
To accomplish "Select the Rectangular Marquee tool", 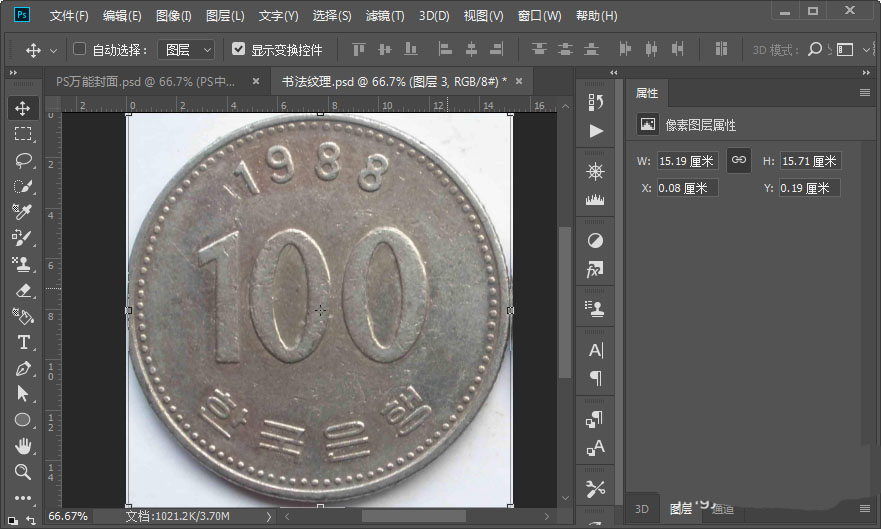I will pyautogui.click(x=23, y=134).
